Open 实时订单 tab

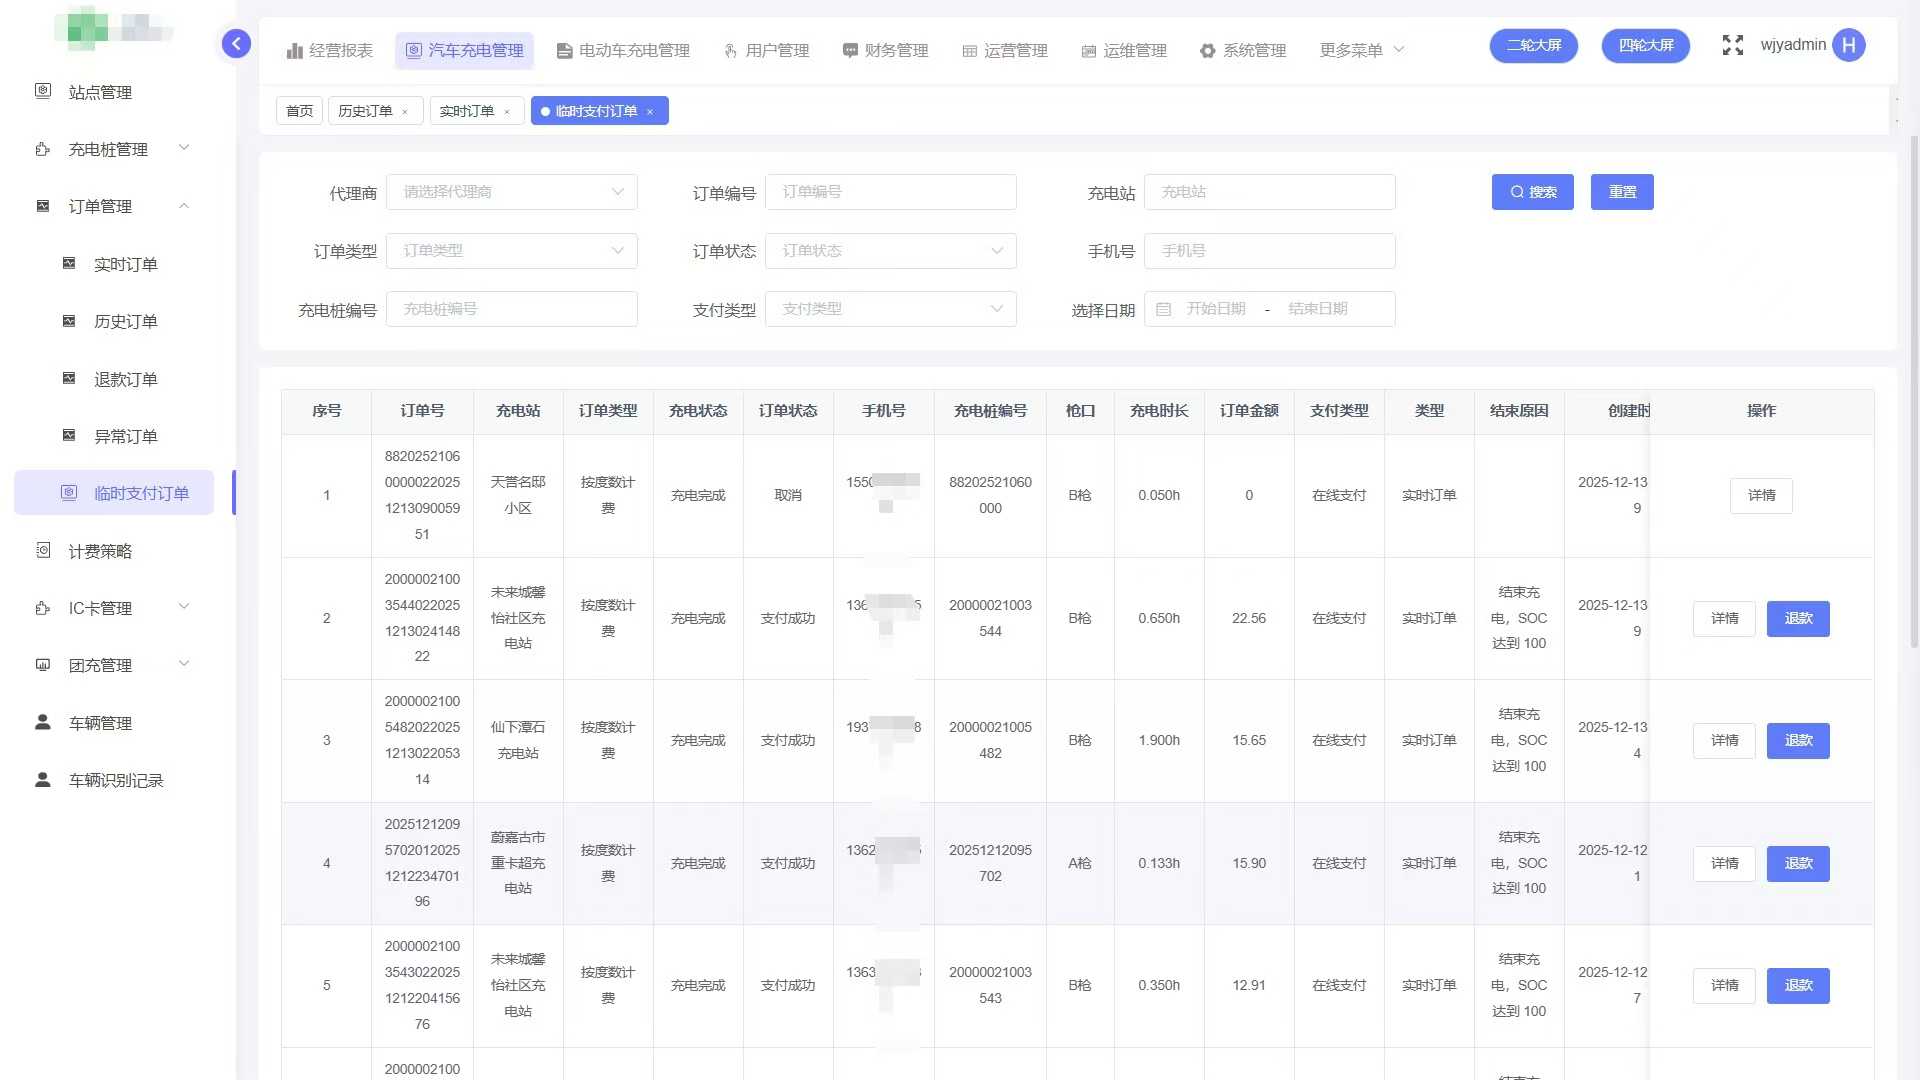[467, 111]
